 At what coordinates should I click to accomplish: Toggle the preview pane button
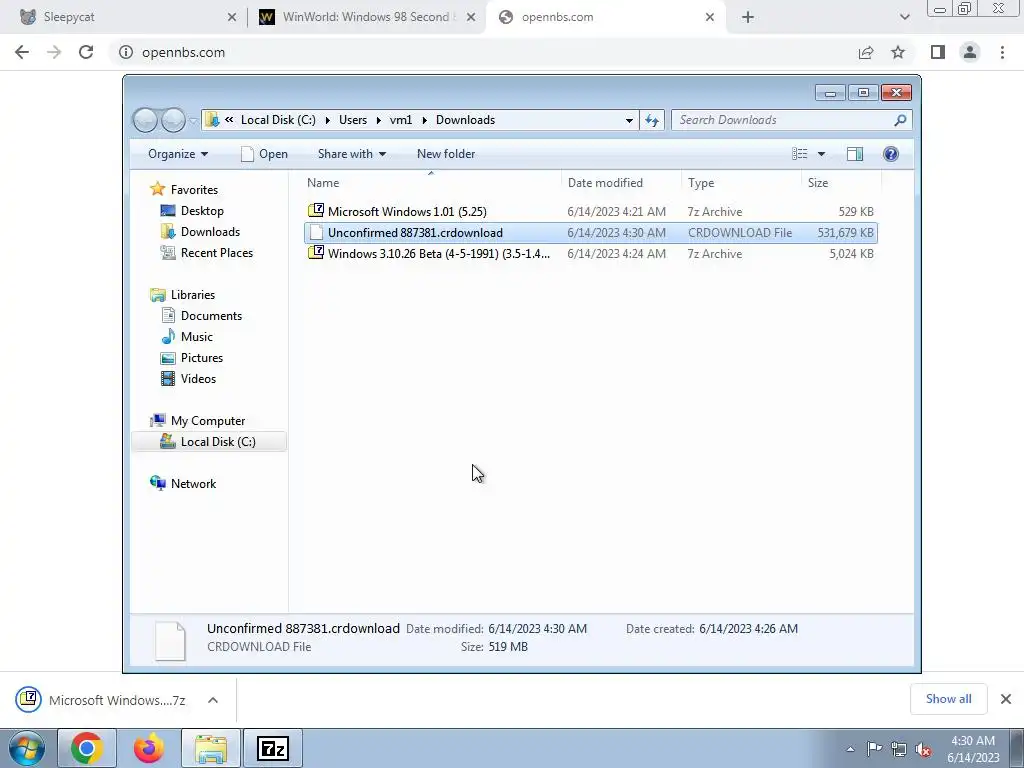tap(855, 154)
